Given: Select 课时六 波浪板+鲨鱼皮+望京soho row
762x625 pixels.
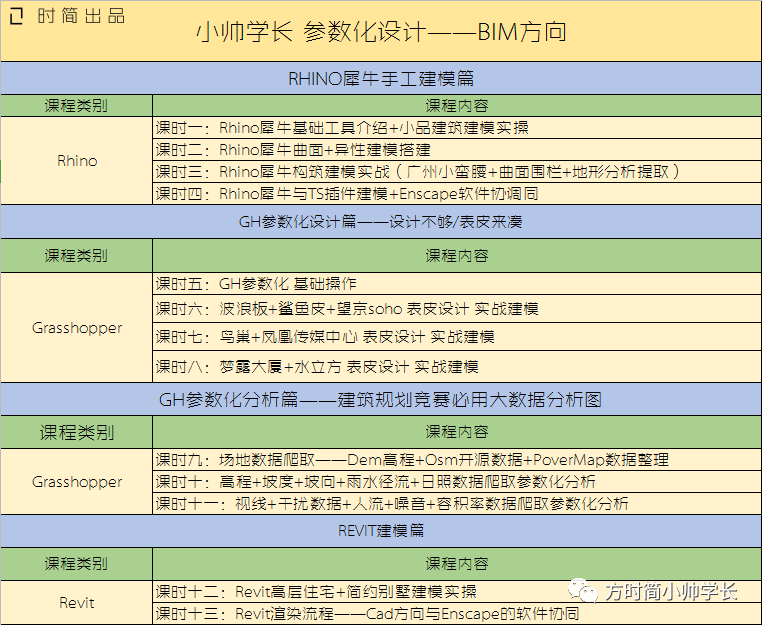Looking at the screenshot, I should [x=457, y=309].
